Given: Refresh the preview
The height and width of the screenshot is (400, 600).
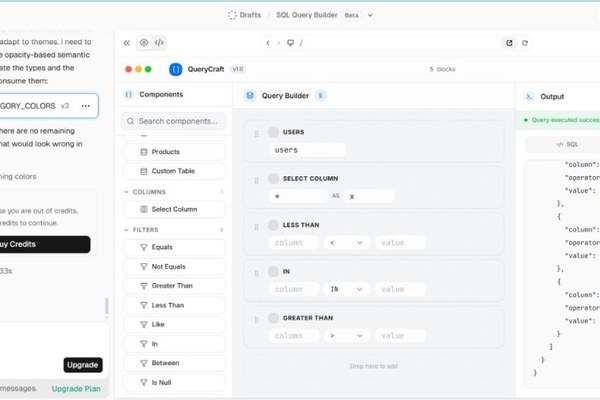Looking at the screenshot, I should click(525, 43).
